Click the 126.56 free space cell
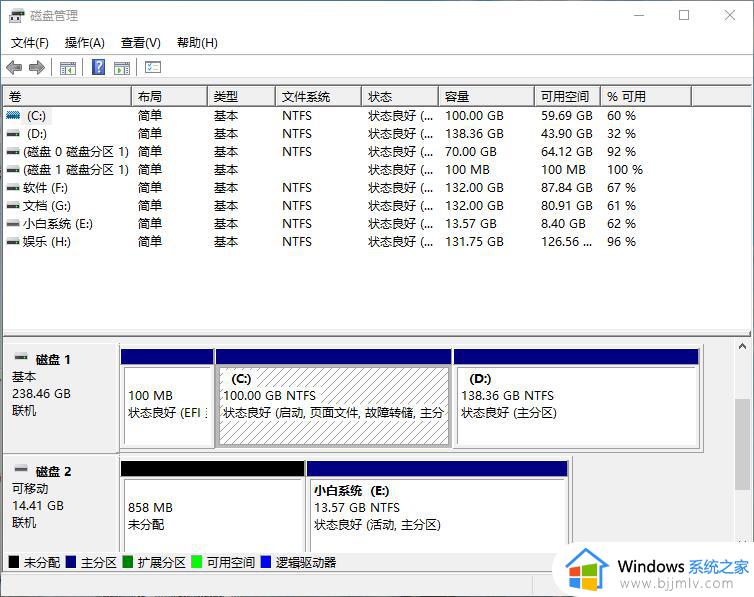754x597 pixels. click(x=566, y=242)
